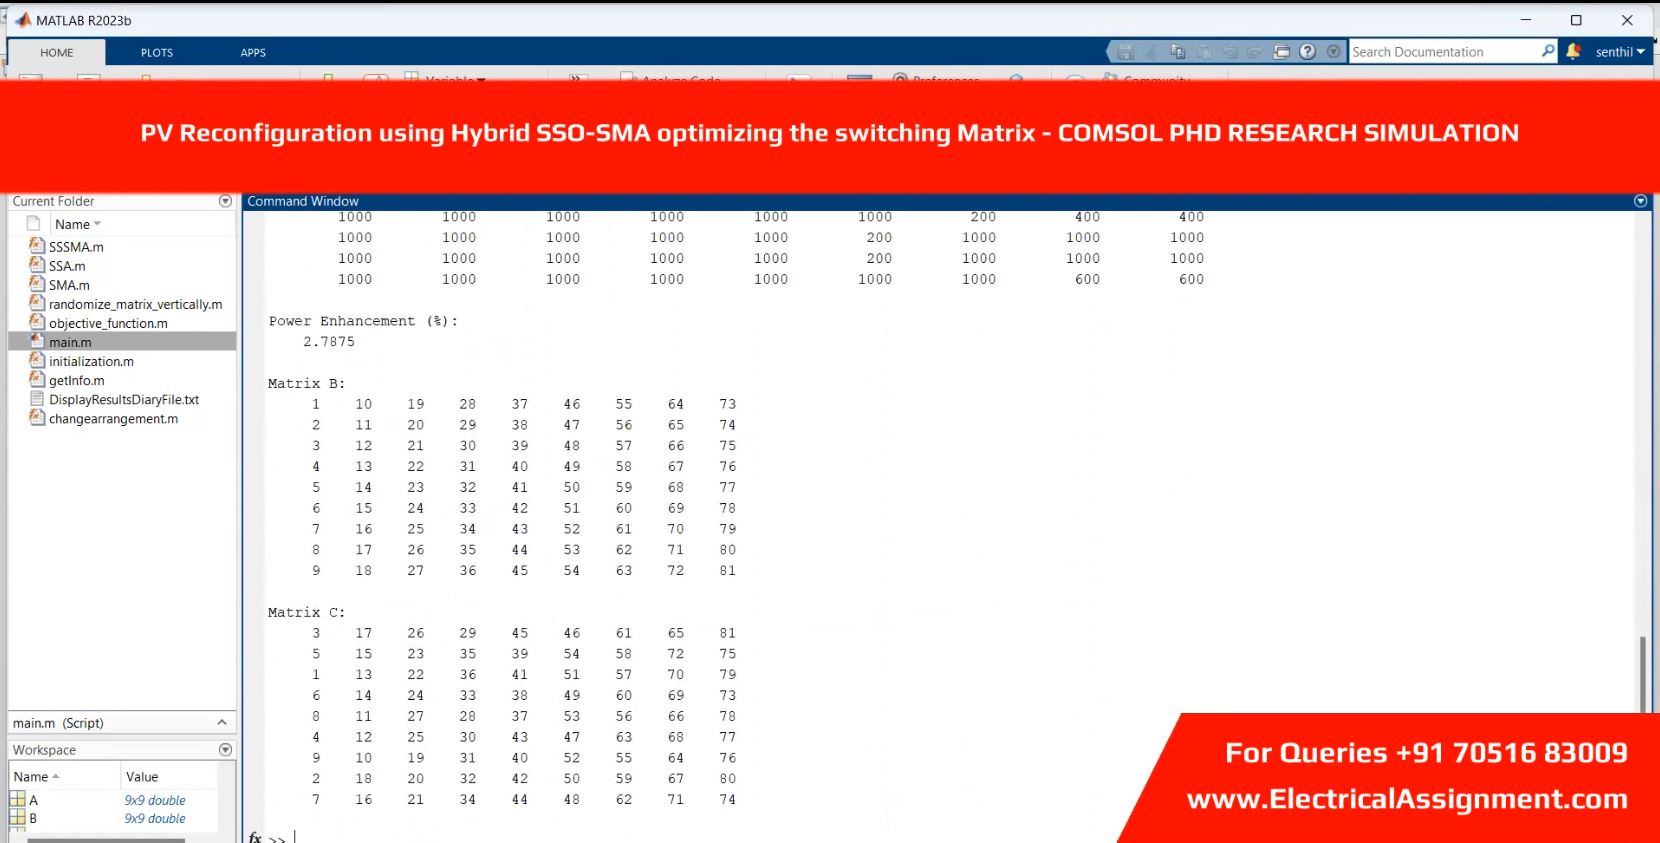Click the Redo arrow in quick access toolbar
1660x843 pixels.
pos(1255,52)
